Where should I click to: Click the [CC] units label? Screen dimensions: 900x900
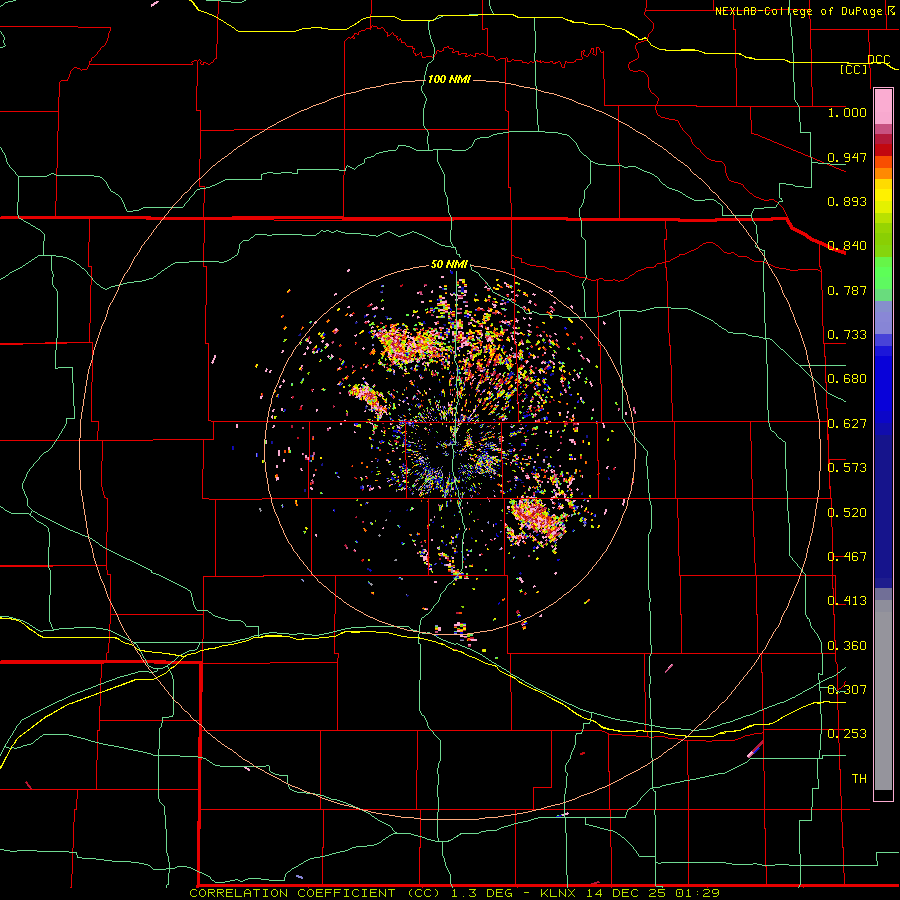(854, 69)
